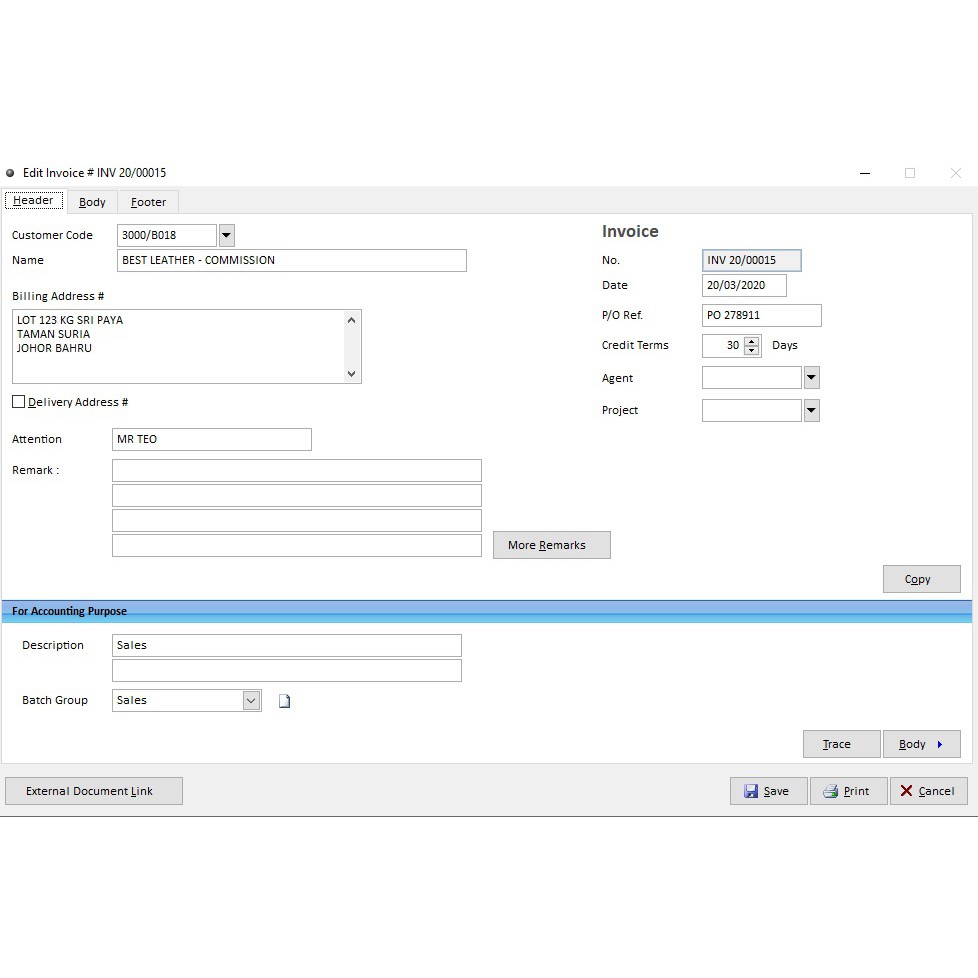Open the Customer Code dropdown
978x978 pixels.
(x=226, y=236)
